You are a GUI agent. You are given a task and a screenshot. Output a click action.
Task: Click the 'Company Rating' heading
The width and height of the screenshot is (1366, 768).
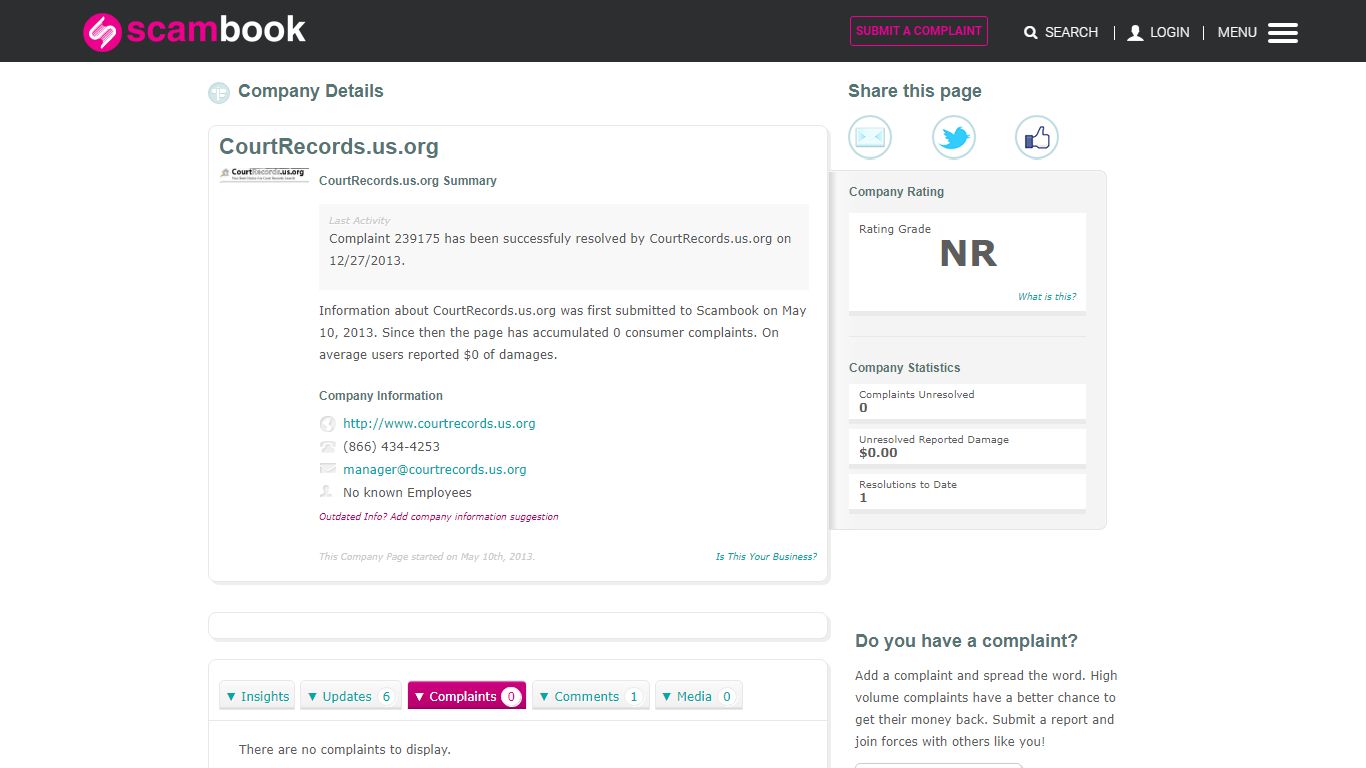896,192
